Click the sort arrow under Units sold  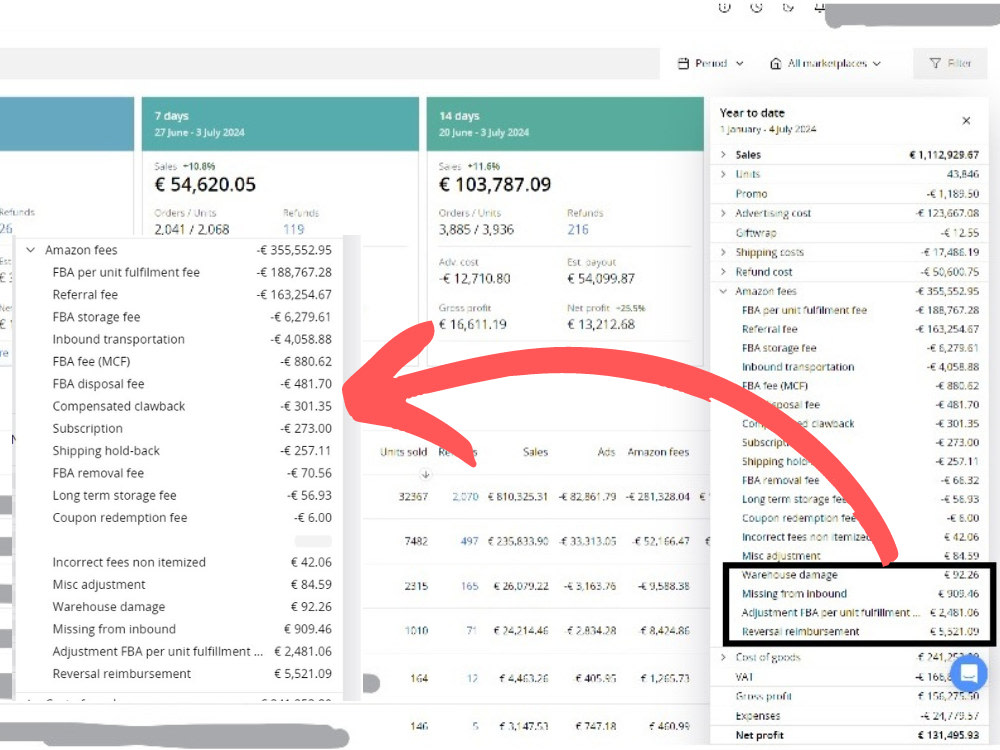425,474
